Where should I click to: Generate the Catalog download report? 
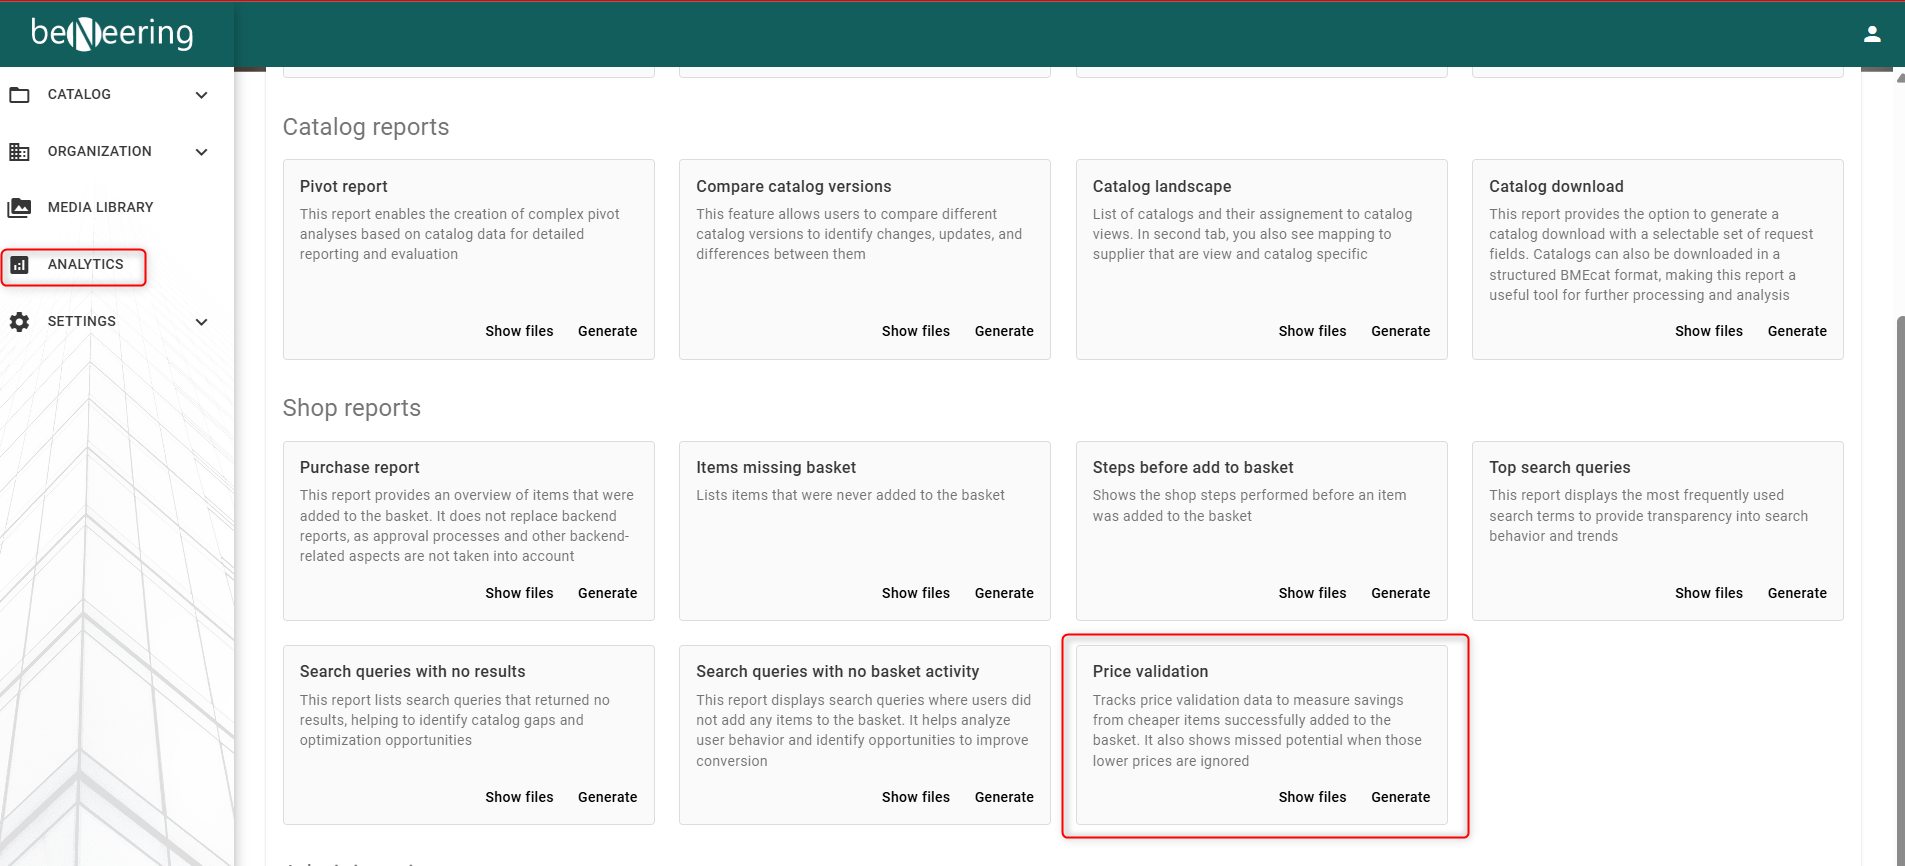(x=1797, y=331)
